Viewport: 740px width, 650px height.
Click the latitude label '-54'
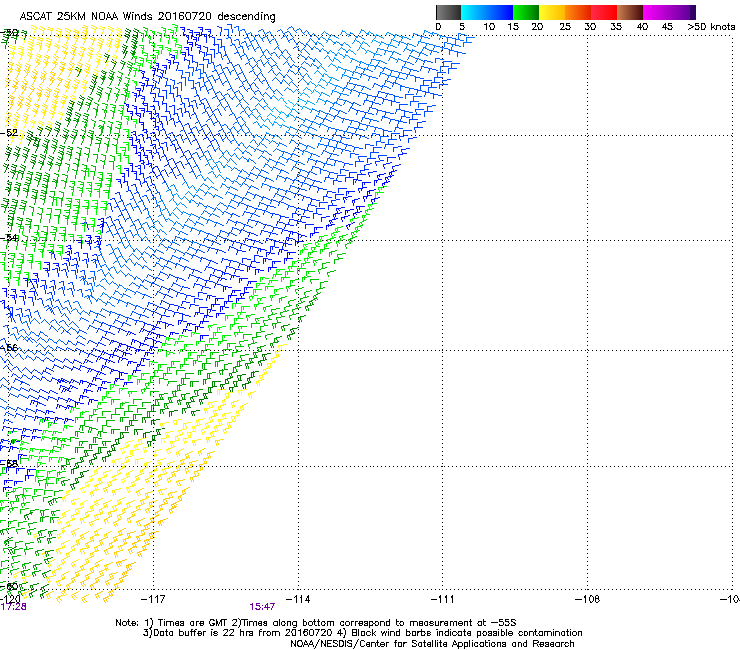coord(9,237)
